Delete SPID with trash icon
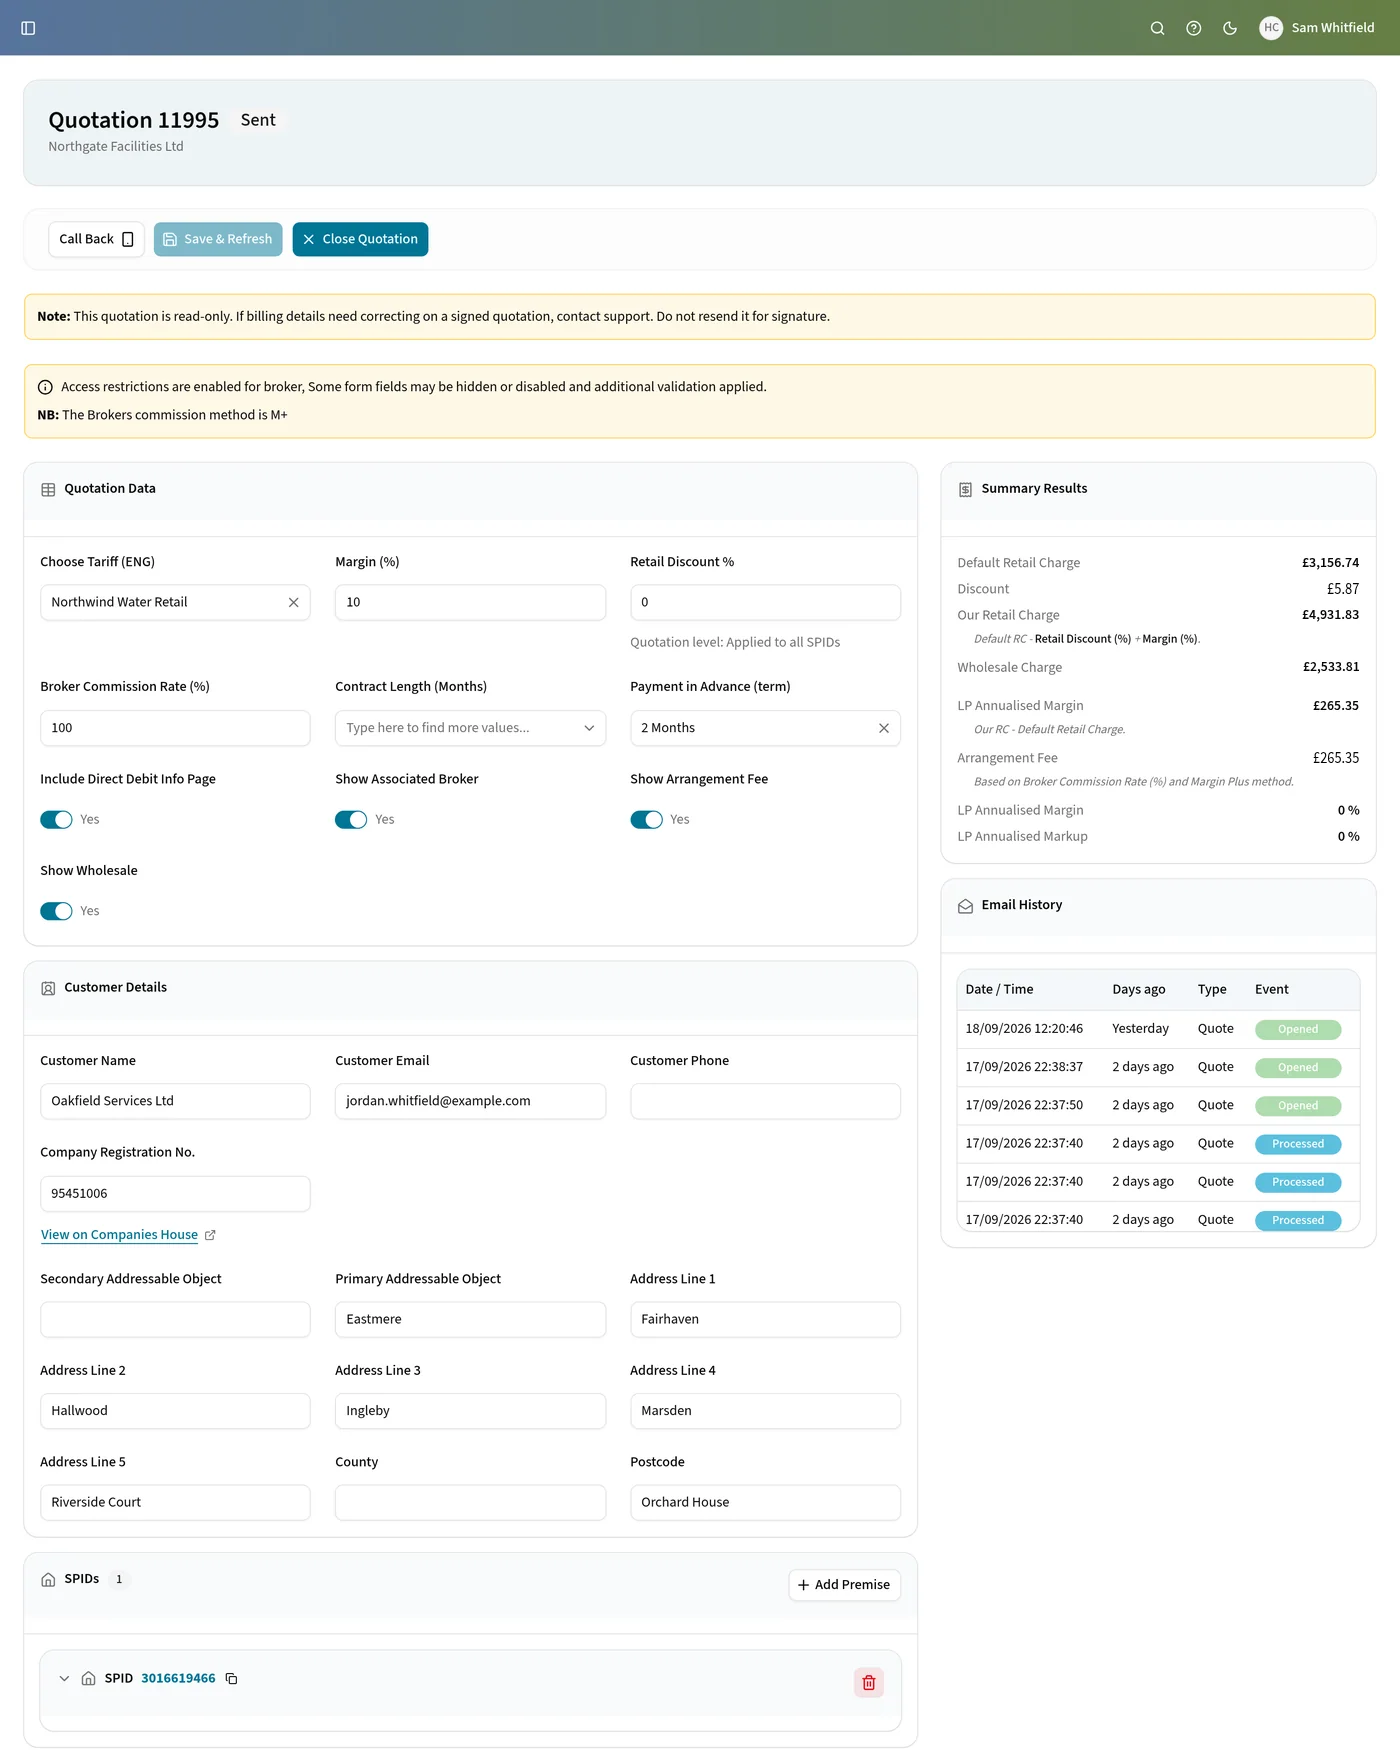 [868, 1683]
